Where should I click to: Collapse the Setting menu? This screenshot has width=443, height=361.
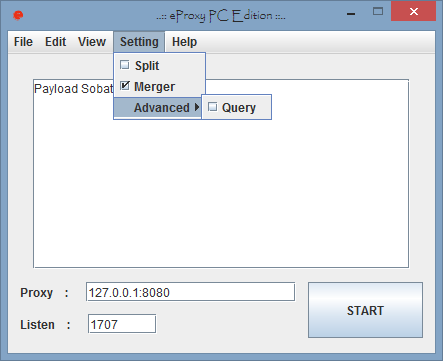(139, 42)
